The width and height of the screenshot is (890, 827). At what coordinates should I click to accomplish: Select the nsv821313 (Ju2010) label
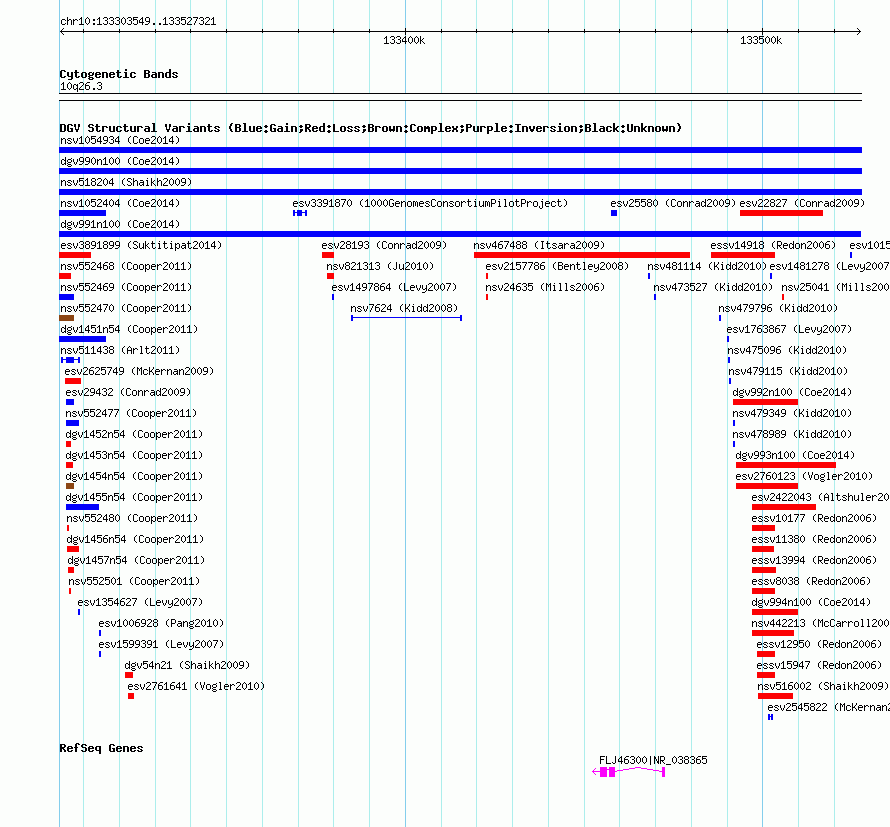pyautogui.click(x=380, y=266)
